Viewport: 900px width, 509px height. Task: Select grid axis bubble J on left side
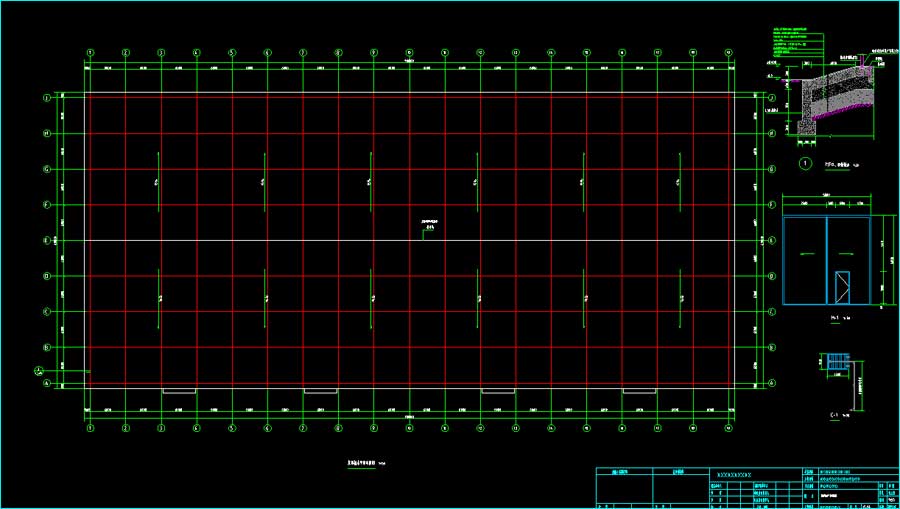click(47, 98)
